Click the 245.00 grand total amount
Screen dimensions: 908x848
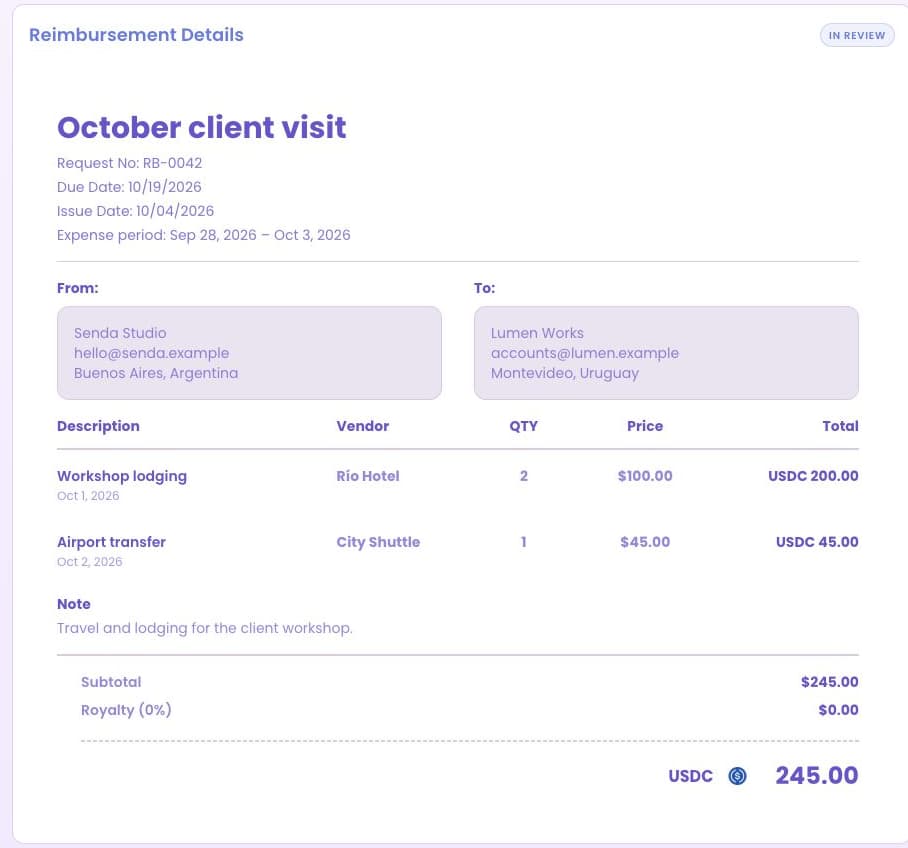coord(817,776)
